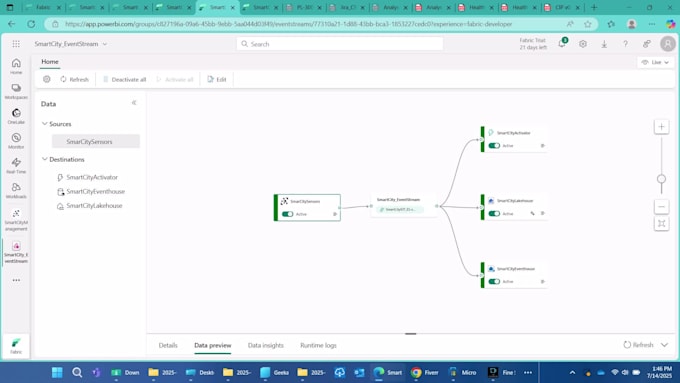Click Deactivate all button
Screen dimensions: 680x383
124,79
